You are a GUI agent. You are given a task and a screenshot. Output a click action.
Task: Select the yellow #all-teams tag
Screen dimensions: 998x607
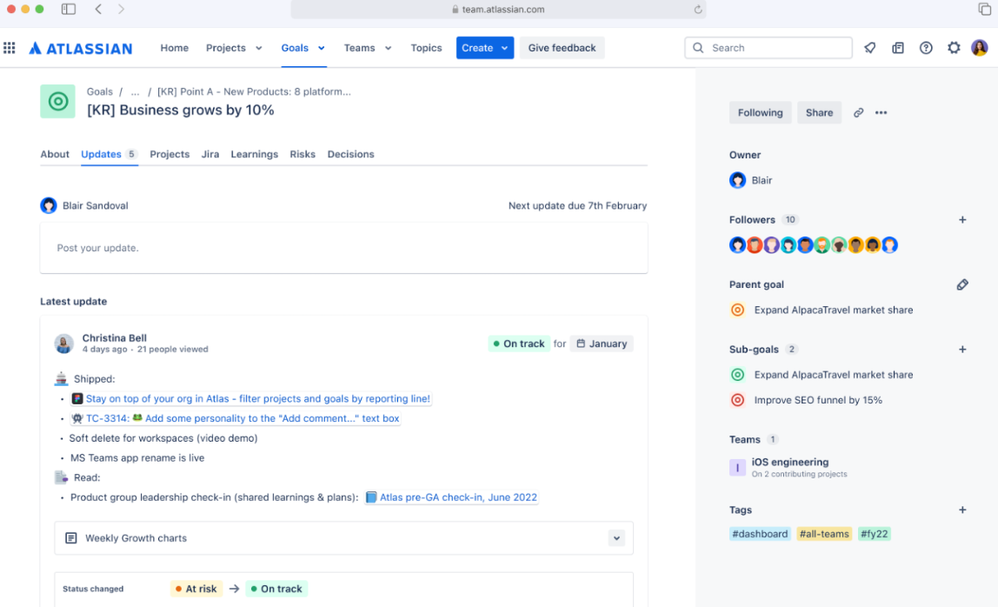[824, 534]
